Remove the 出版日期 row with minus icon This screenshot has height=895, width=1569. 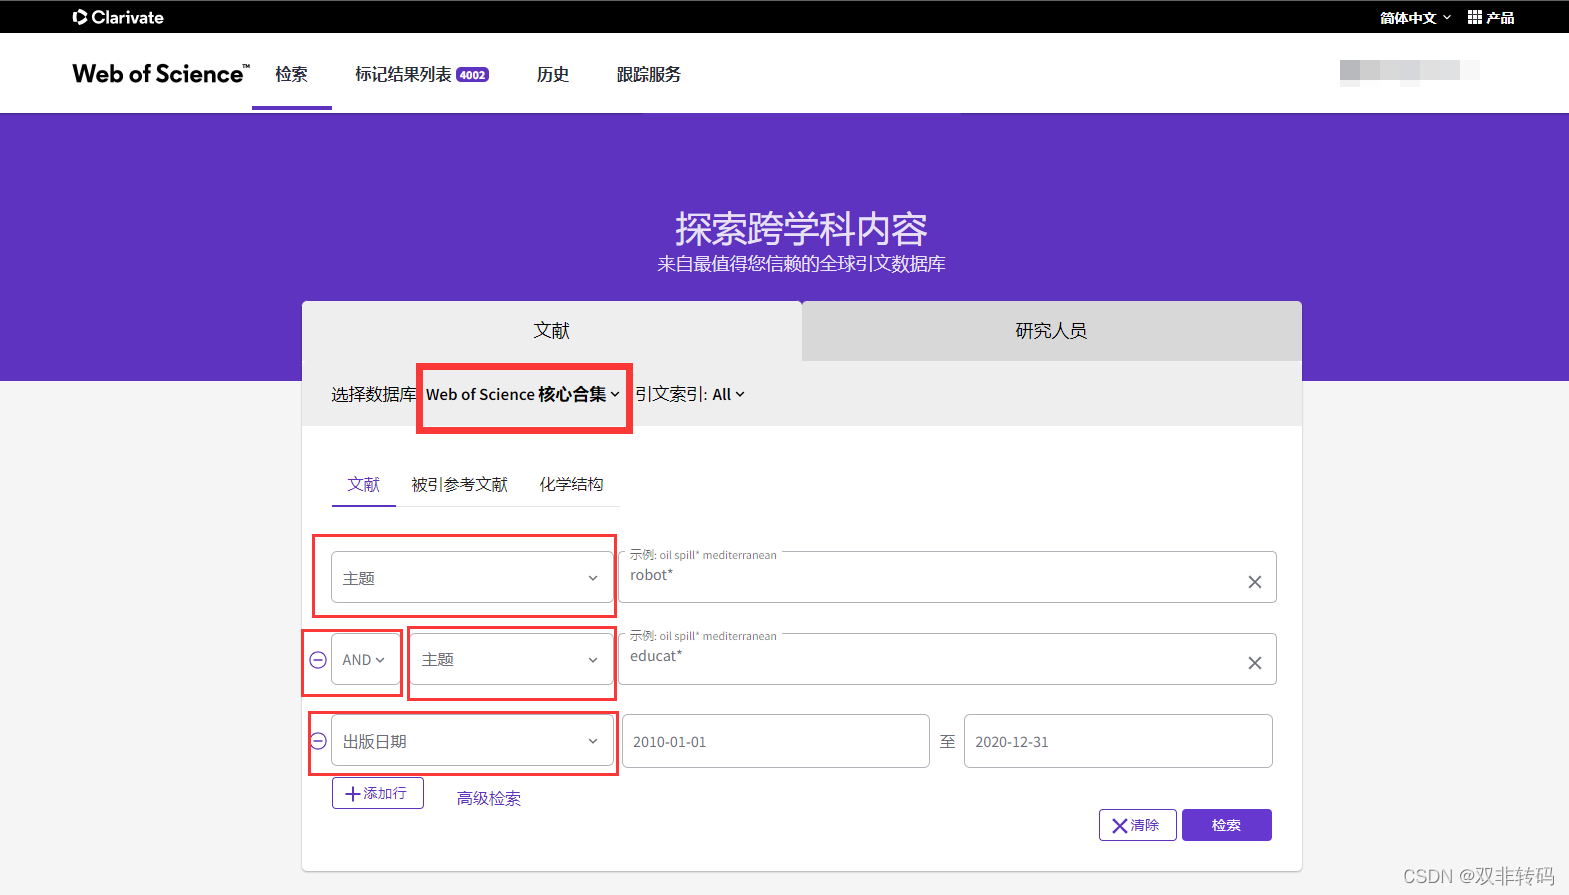[x=318, y=741]
